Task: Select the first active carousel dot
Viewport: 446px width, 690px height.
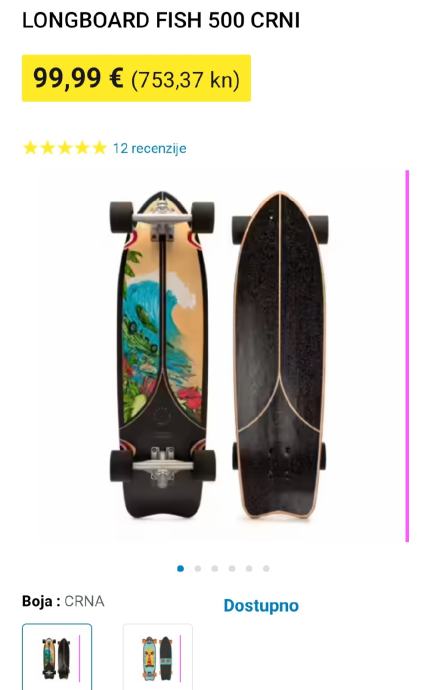Action: click(x=180, y=569)
